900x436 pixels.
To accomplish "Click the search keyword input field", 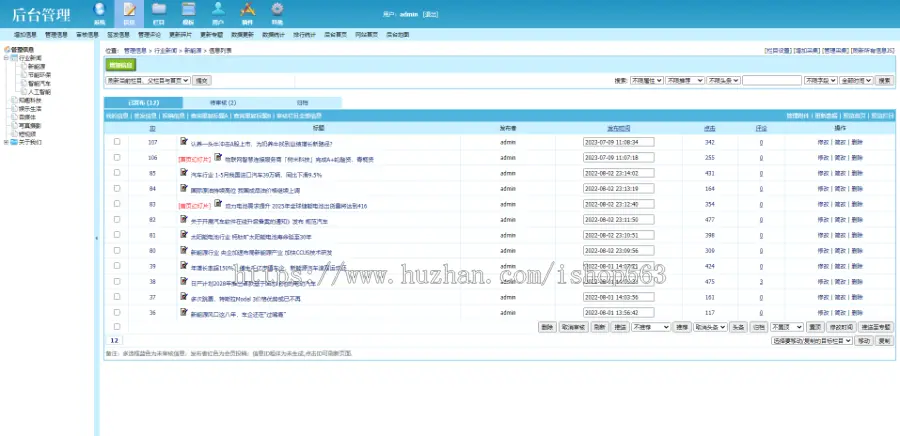I will (x=771, y=80).
